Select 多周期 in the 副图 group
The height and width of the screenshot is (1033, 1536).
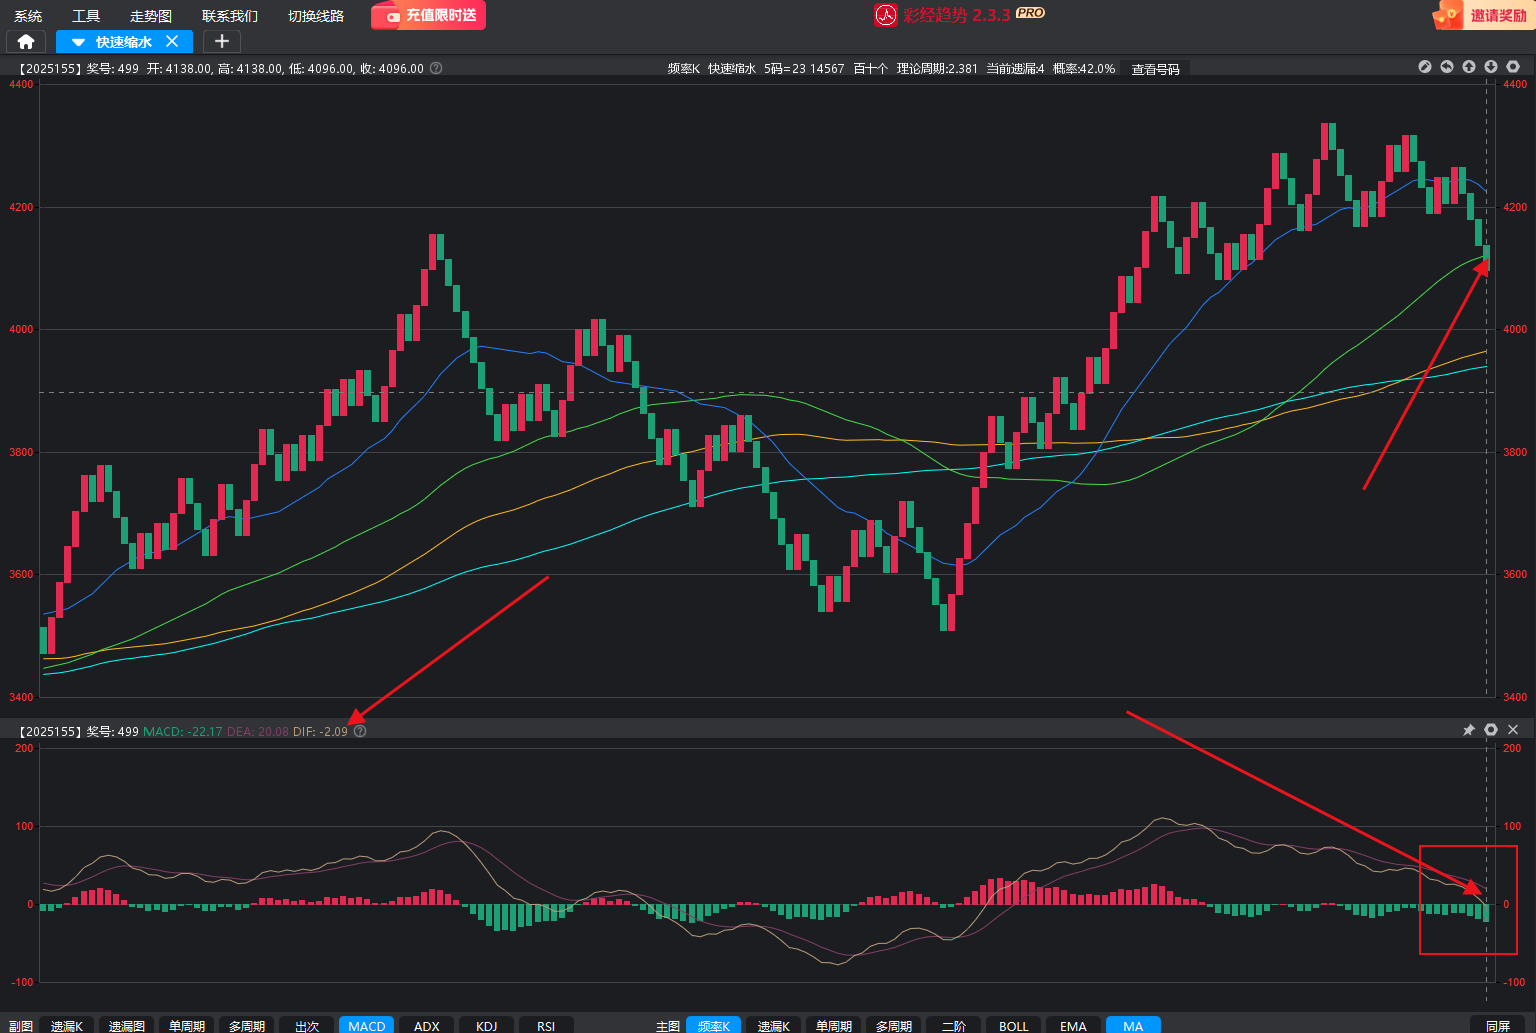[x=247, y=1025]
